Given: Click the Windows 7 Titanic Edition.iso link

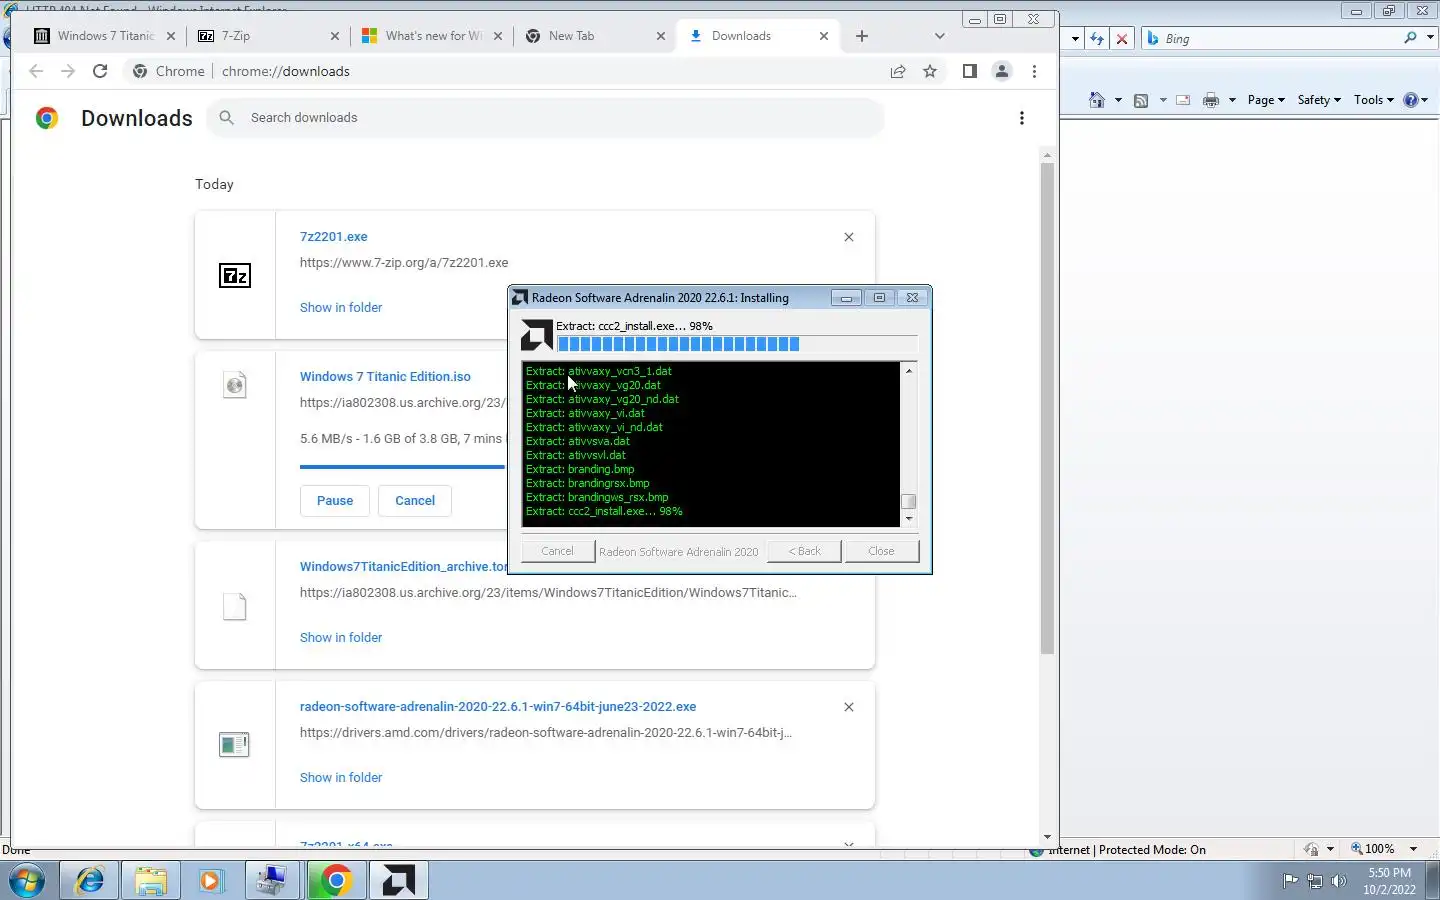Looking at the screenshot, I should pos(385,377).
